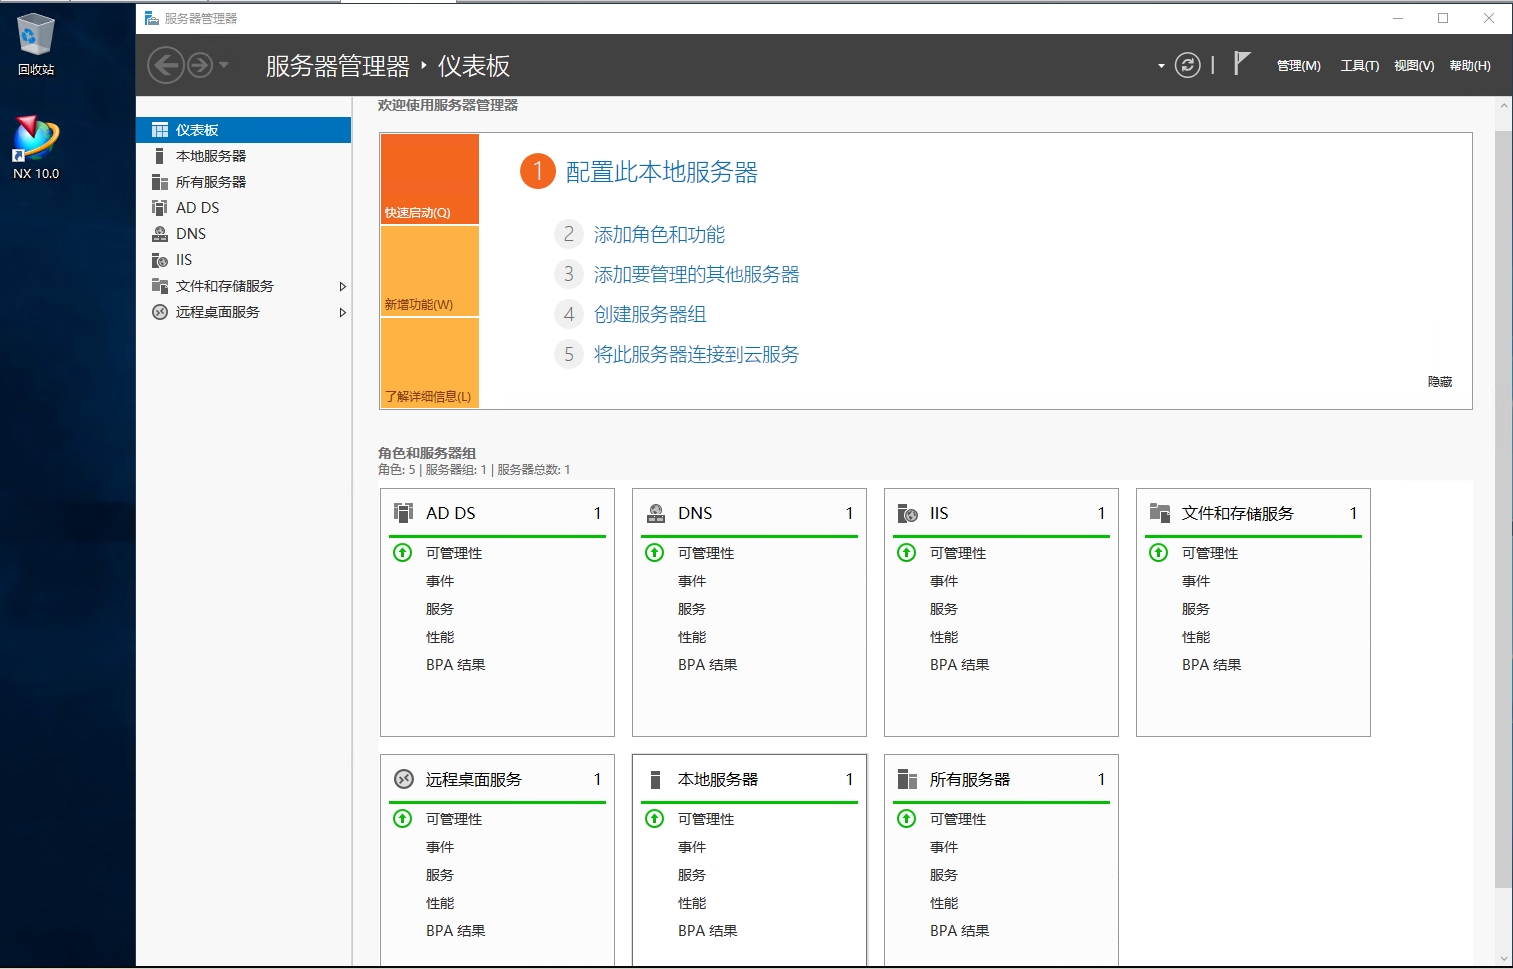Click the 新增功能(W) tile
The height and width of the screenshot is (969, 1513).
(x=430, y=271)
